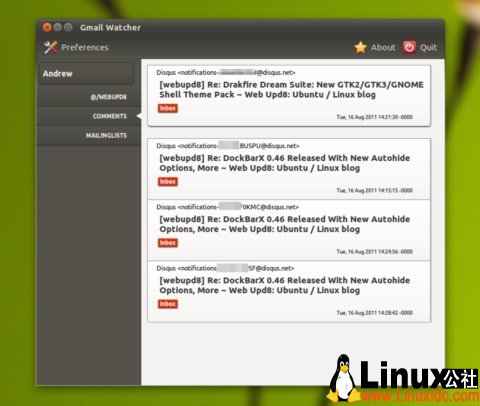Click Inbox tag on 14:28:42 email
This screenshot has width=480, height=406.
pyautogui.click(x=168, y=304)
